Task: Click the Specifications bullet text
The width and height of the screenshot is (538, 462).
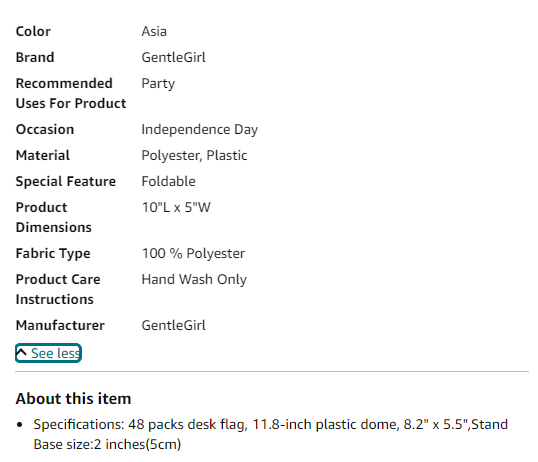Action: [270, 434]
